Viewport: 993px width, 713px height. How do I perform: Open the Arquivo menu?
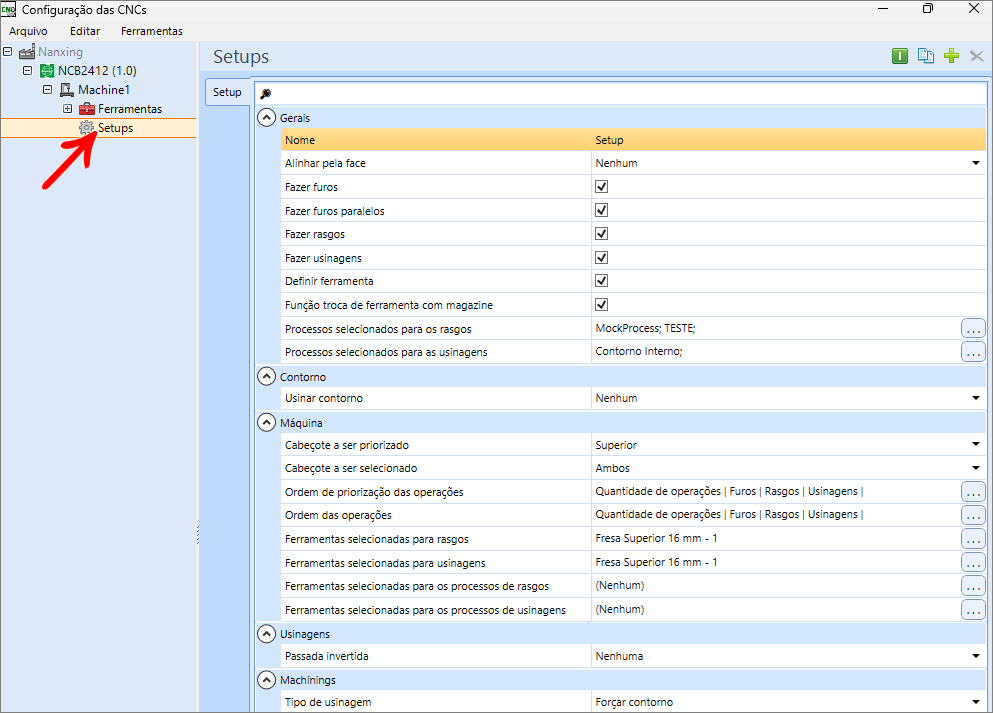[28, 31]
